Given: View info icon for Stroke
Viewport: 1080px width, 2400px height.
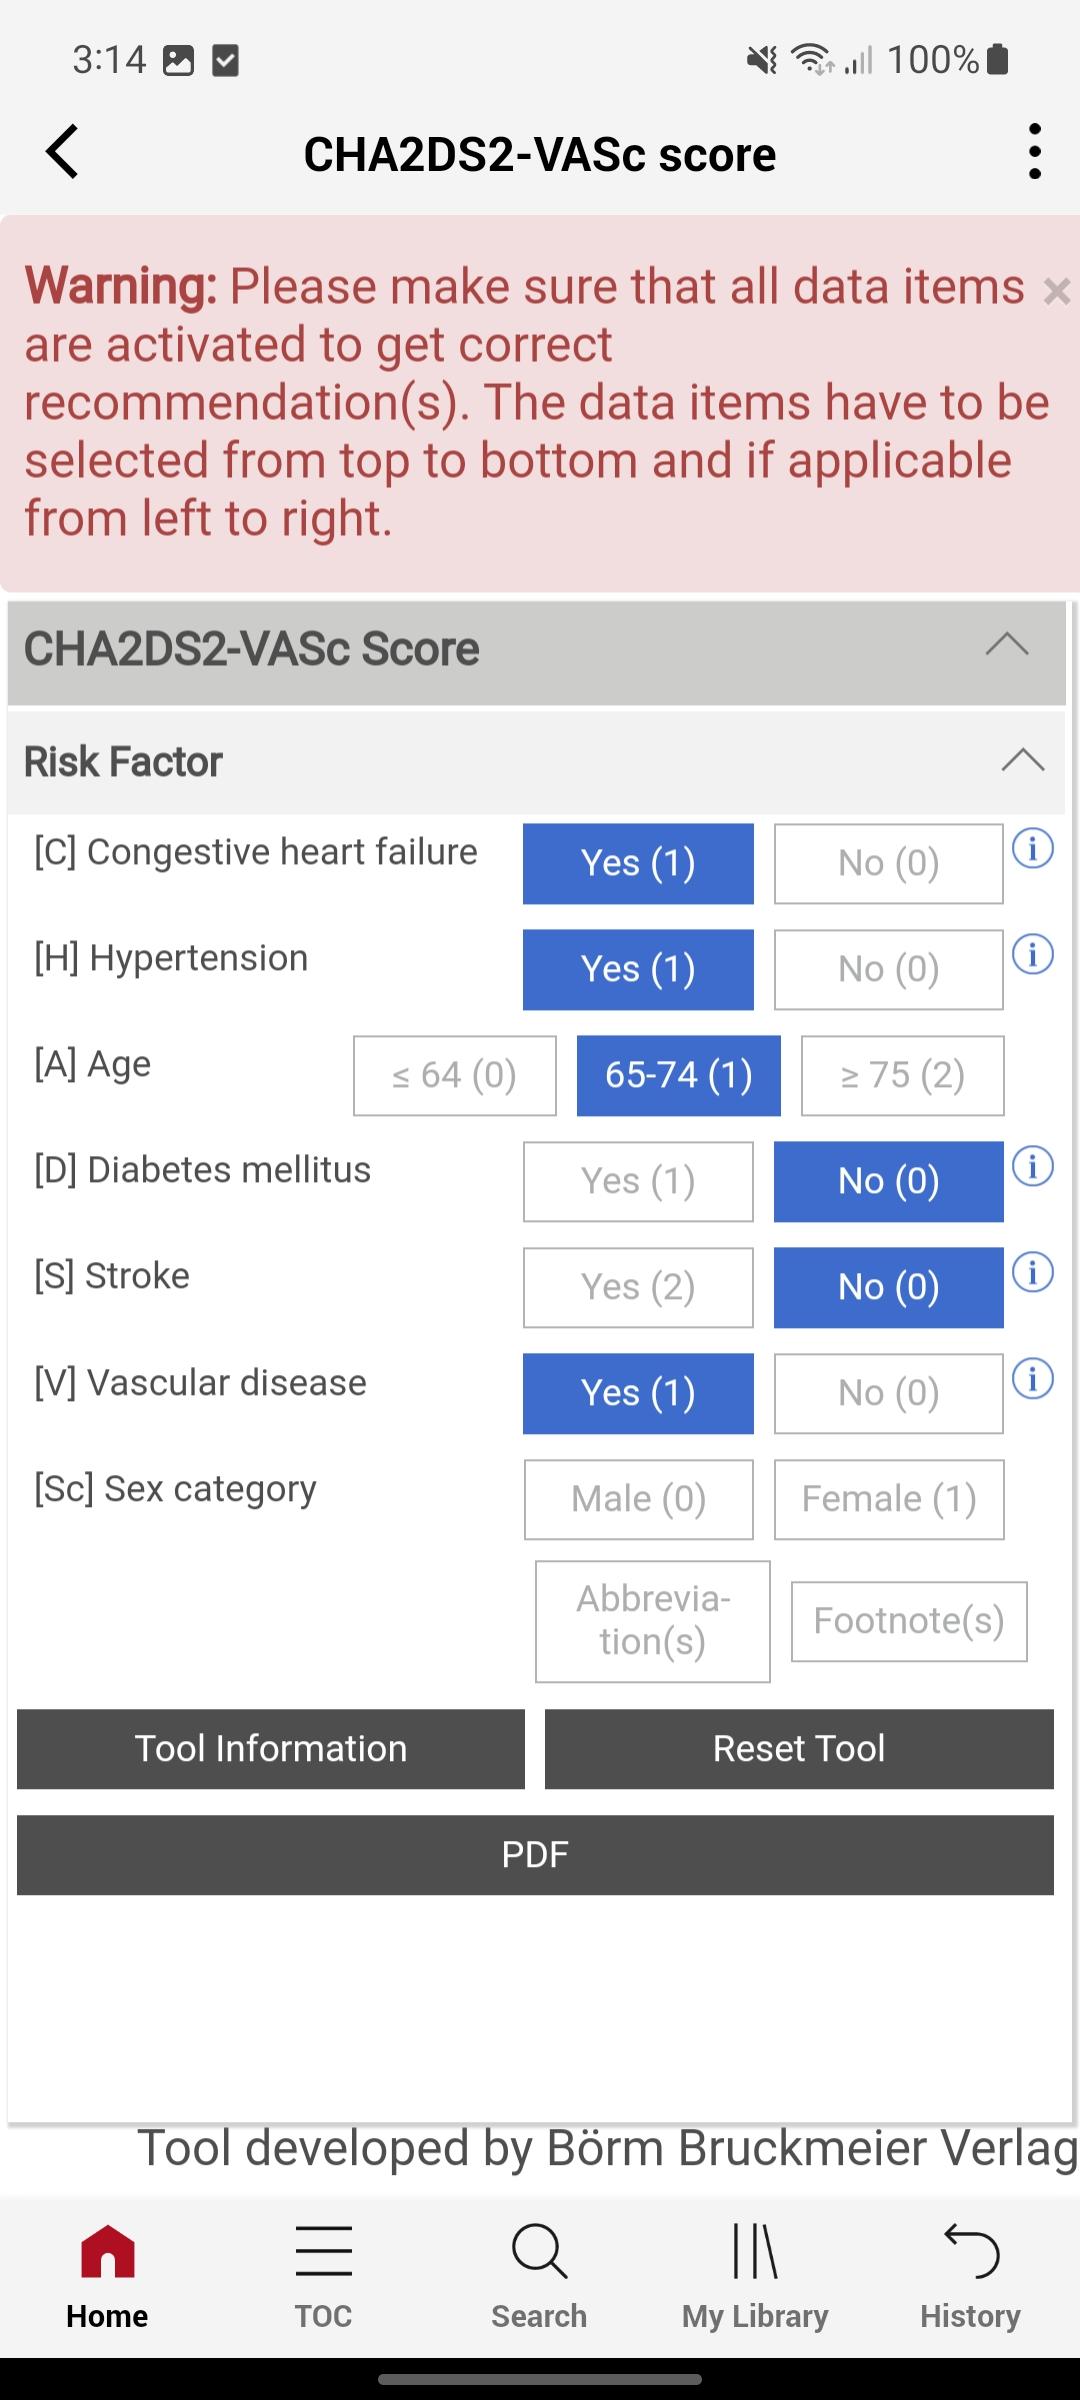Looking at the screenshot, I should click(1033, 1272).
